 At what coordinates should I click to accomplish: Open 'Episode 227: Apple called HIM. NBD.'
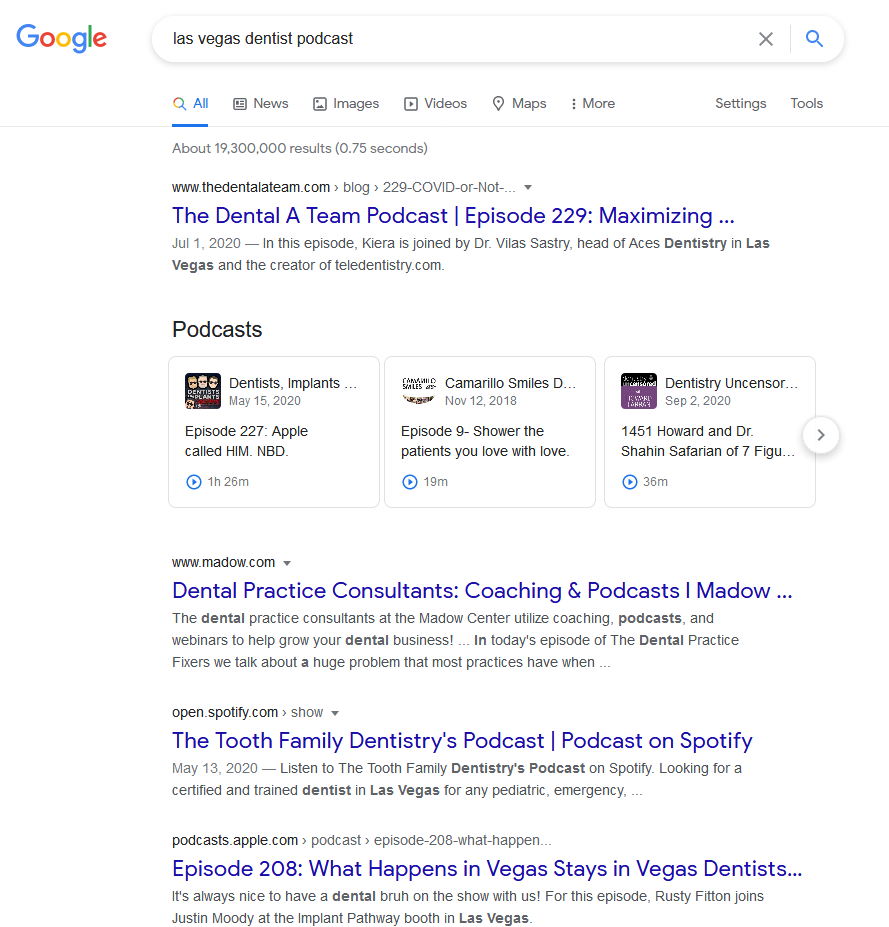pyautogui.click(x=246, y=441)
